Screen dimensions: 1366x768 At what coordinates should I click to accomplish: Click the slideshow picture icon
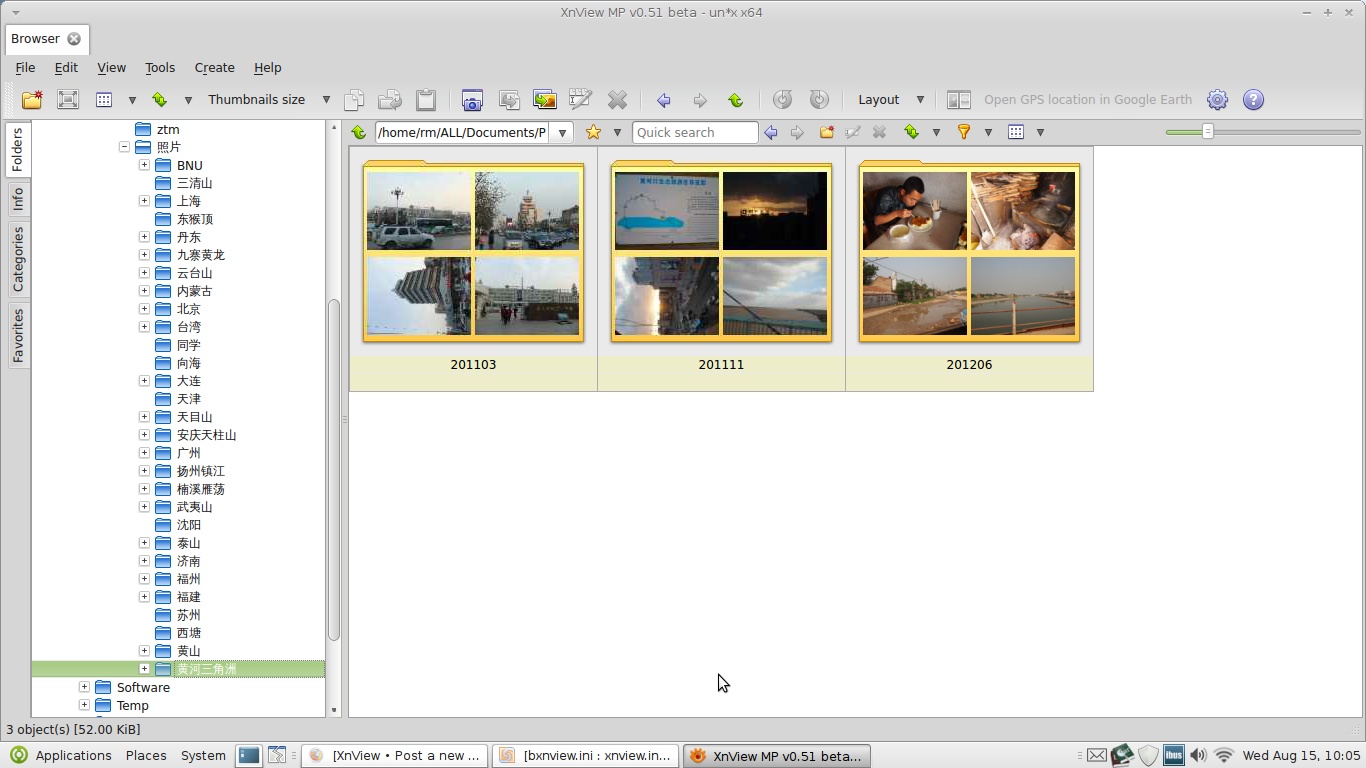pos(544,100)
